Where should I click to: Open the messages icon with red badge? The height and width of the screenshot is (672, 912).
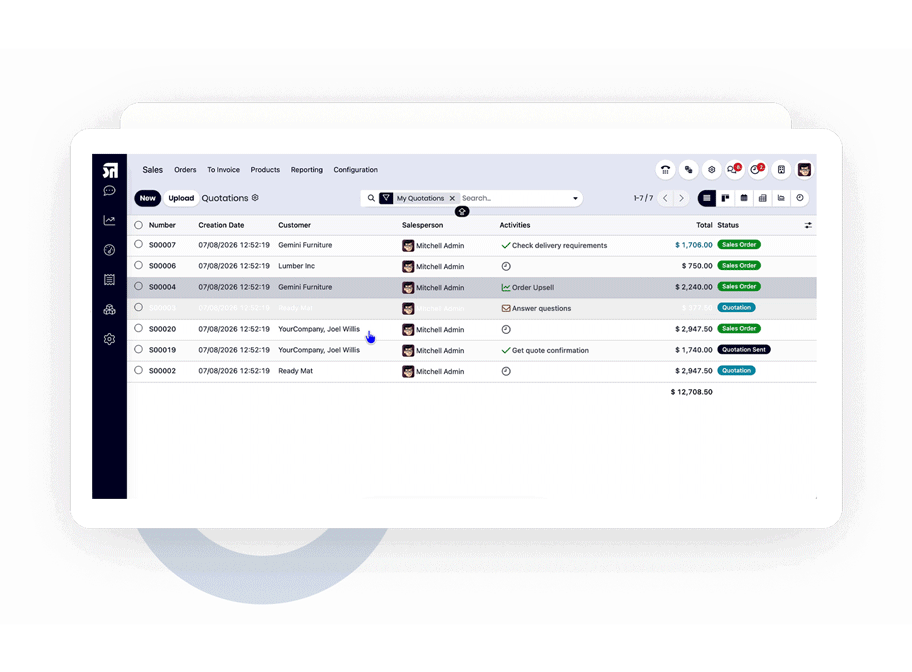(x=733, y=170)
